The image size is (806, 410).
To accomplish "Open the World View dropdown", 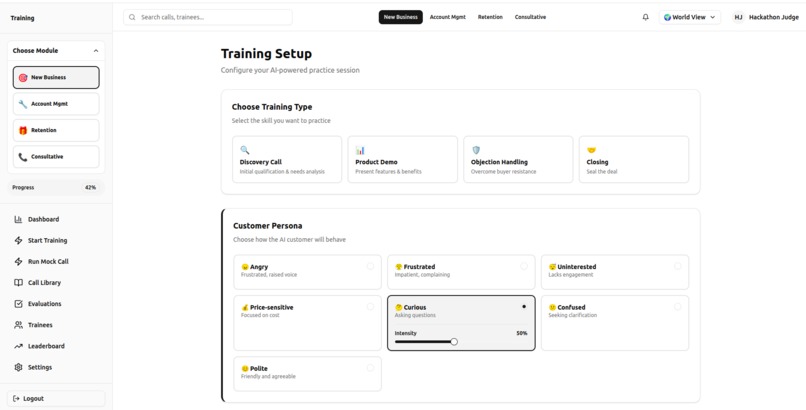I will coord(690,17).
